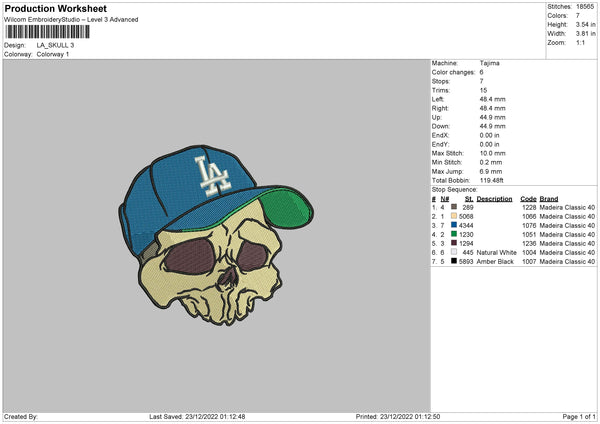Click the 'N#' column header
This screenshot has height=424, width=600.
pos(445,199)
